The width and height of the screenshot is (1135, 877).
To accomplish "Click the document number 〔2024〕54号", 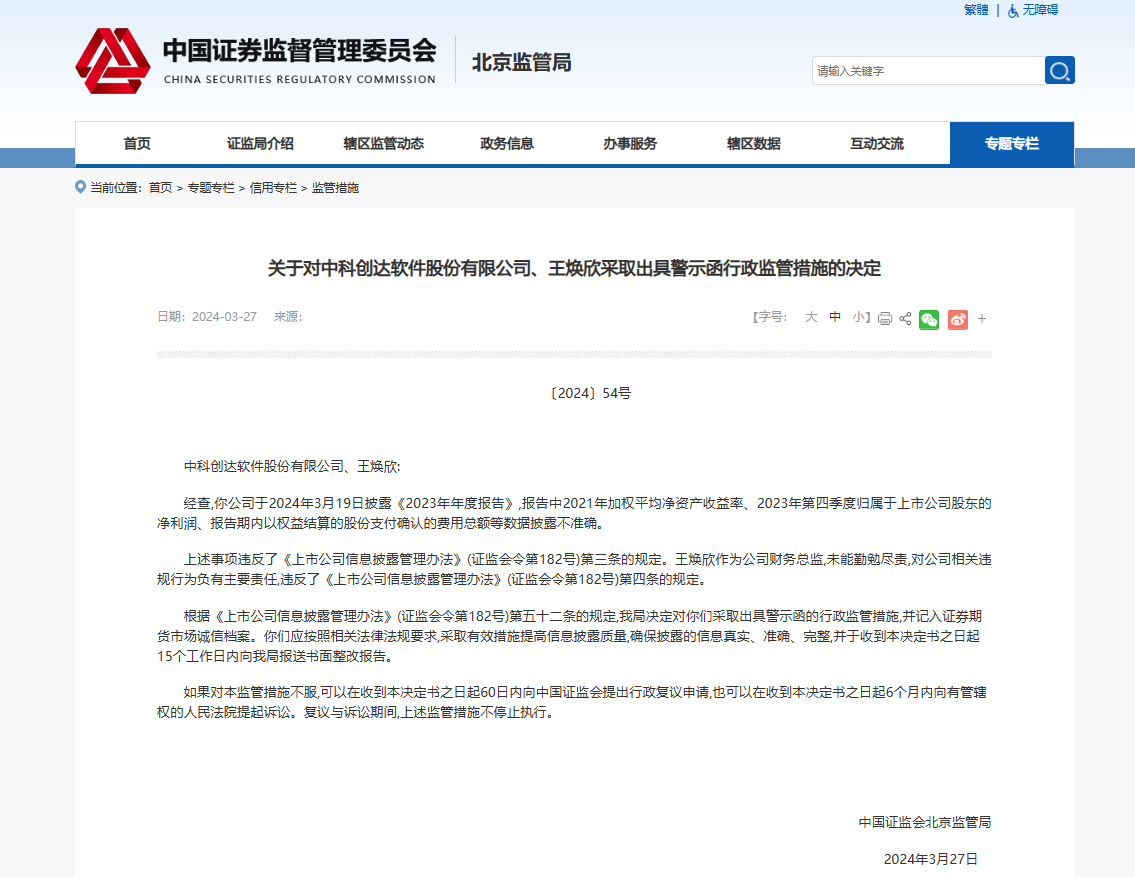I will (x=590, y=393).
